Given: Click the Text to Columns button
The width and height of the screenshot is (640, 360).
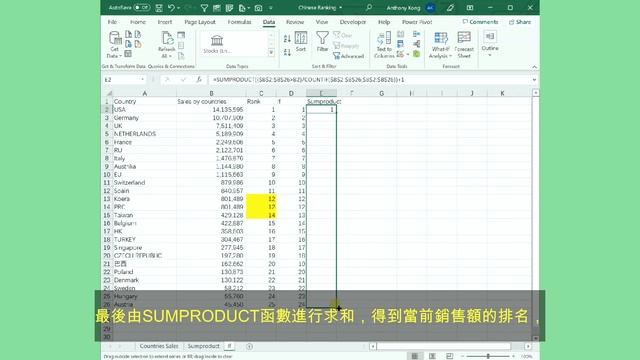Looking at the screenshot, I should [x=384, y=45].
